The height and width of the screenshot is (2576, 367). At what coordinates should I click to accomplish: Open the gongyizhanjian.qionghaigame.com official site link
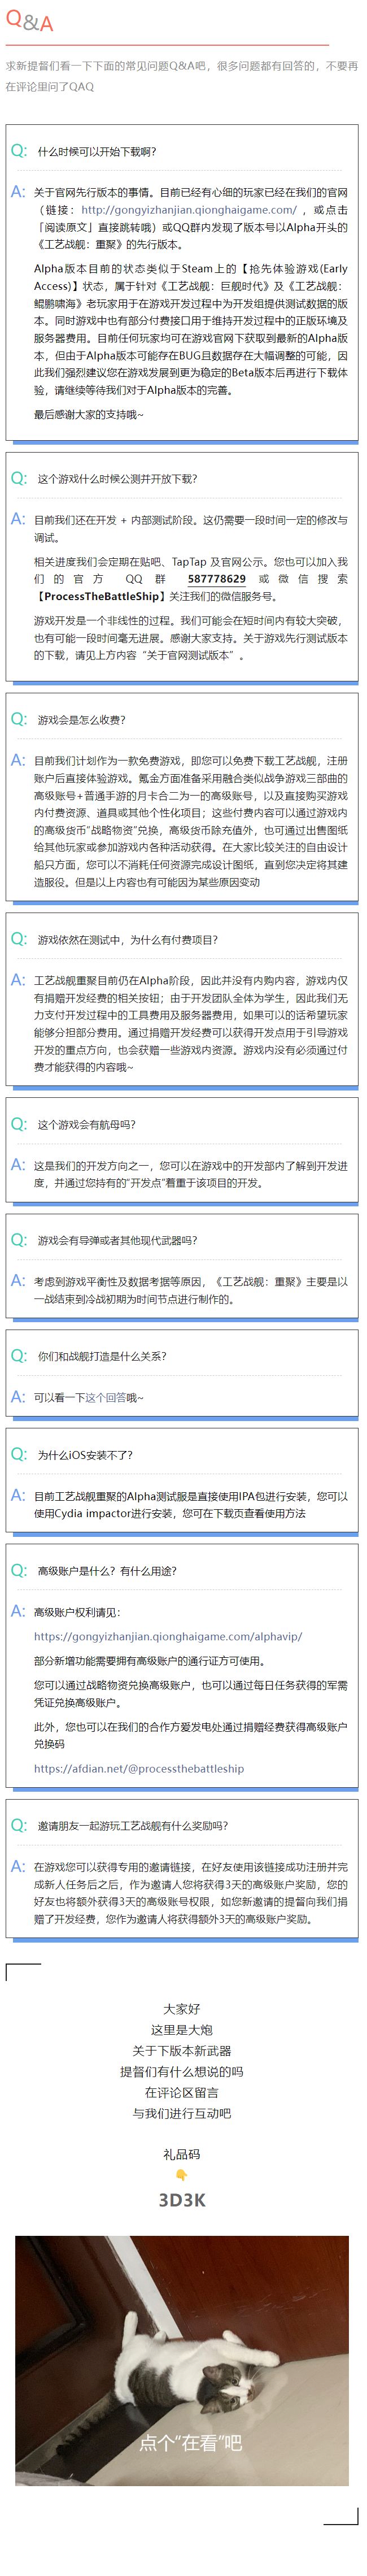(x=189, y=210)
